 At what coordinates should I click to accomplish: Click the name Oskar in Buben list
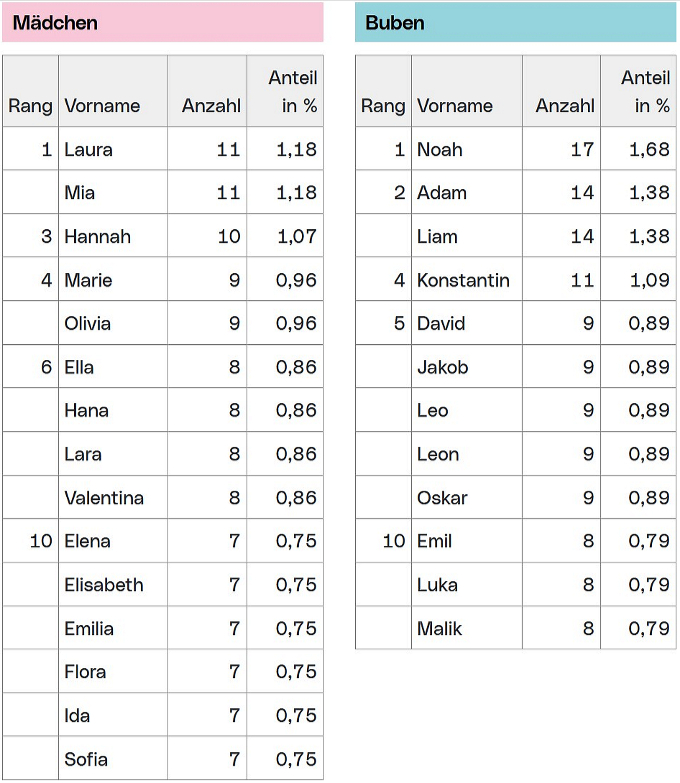point(442,498)
